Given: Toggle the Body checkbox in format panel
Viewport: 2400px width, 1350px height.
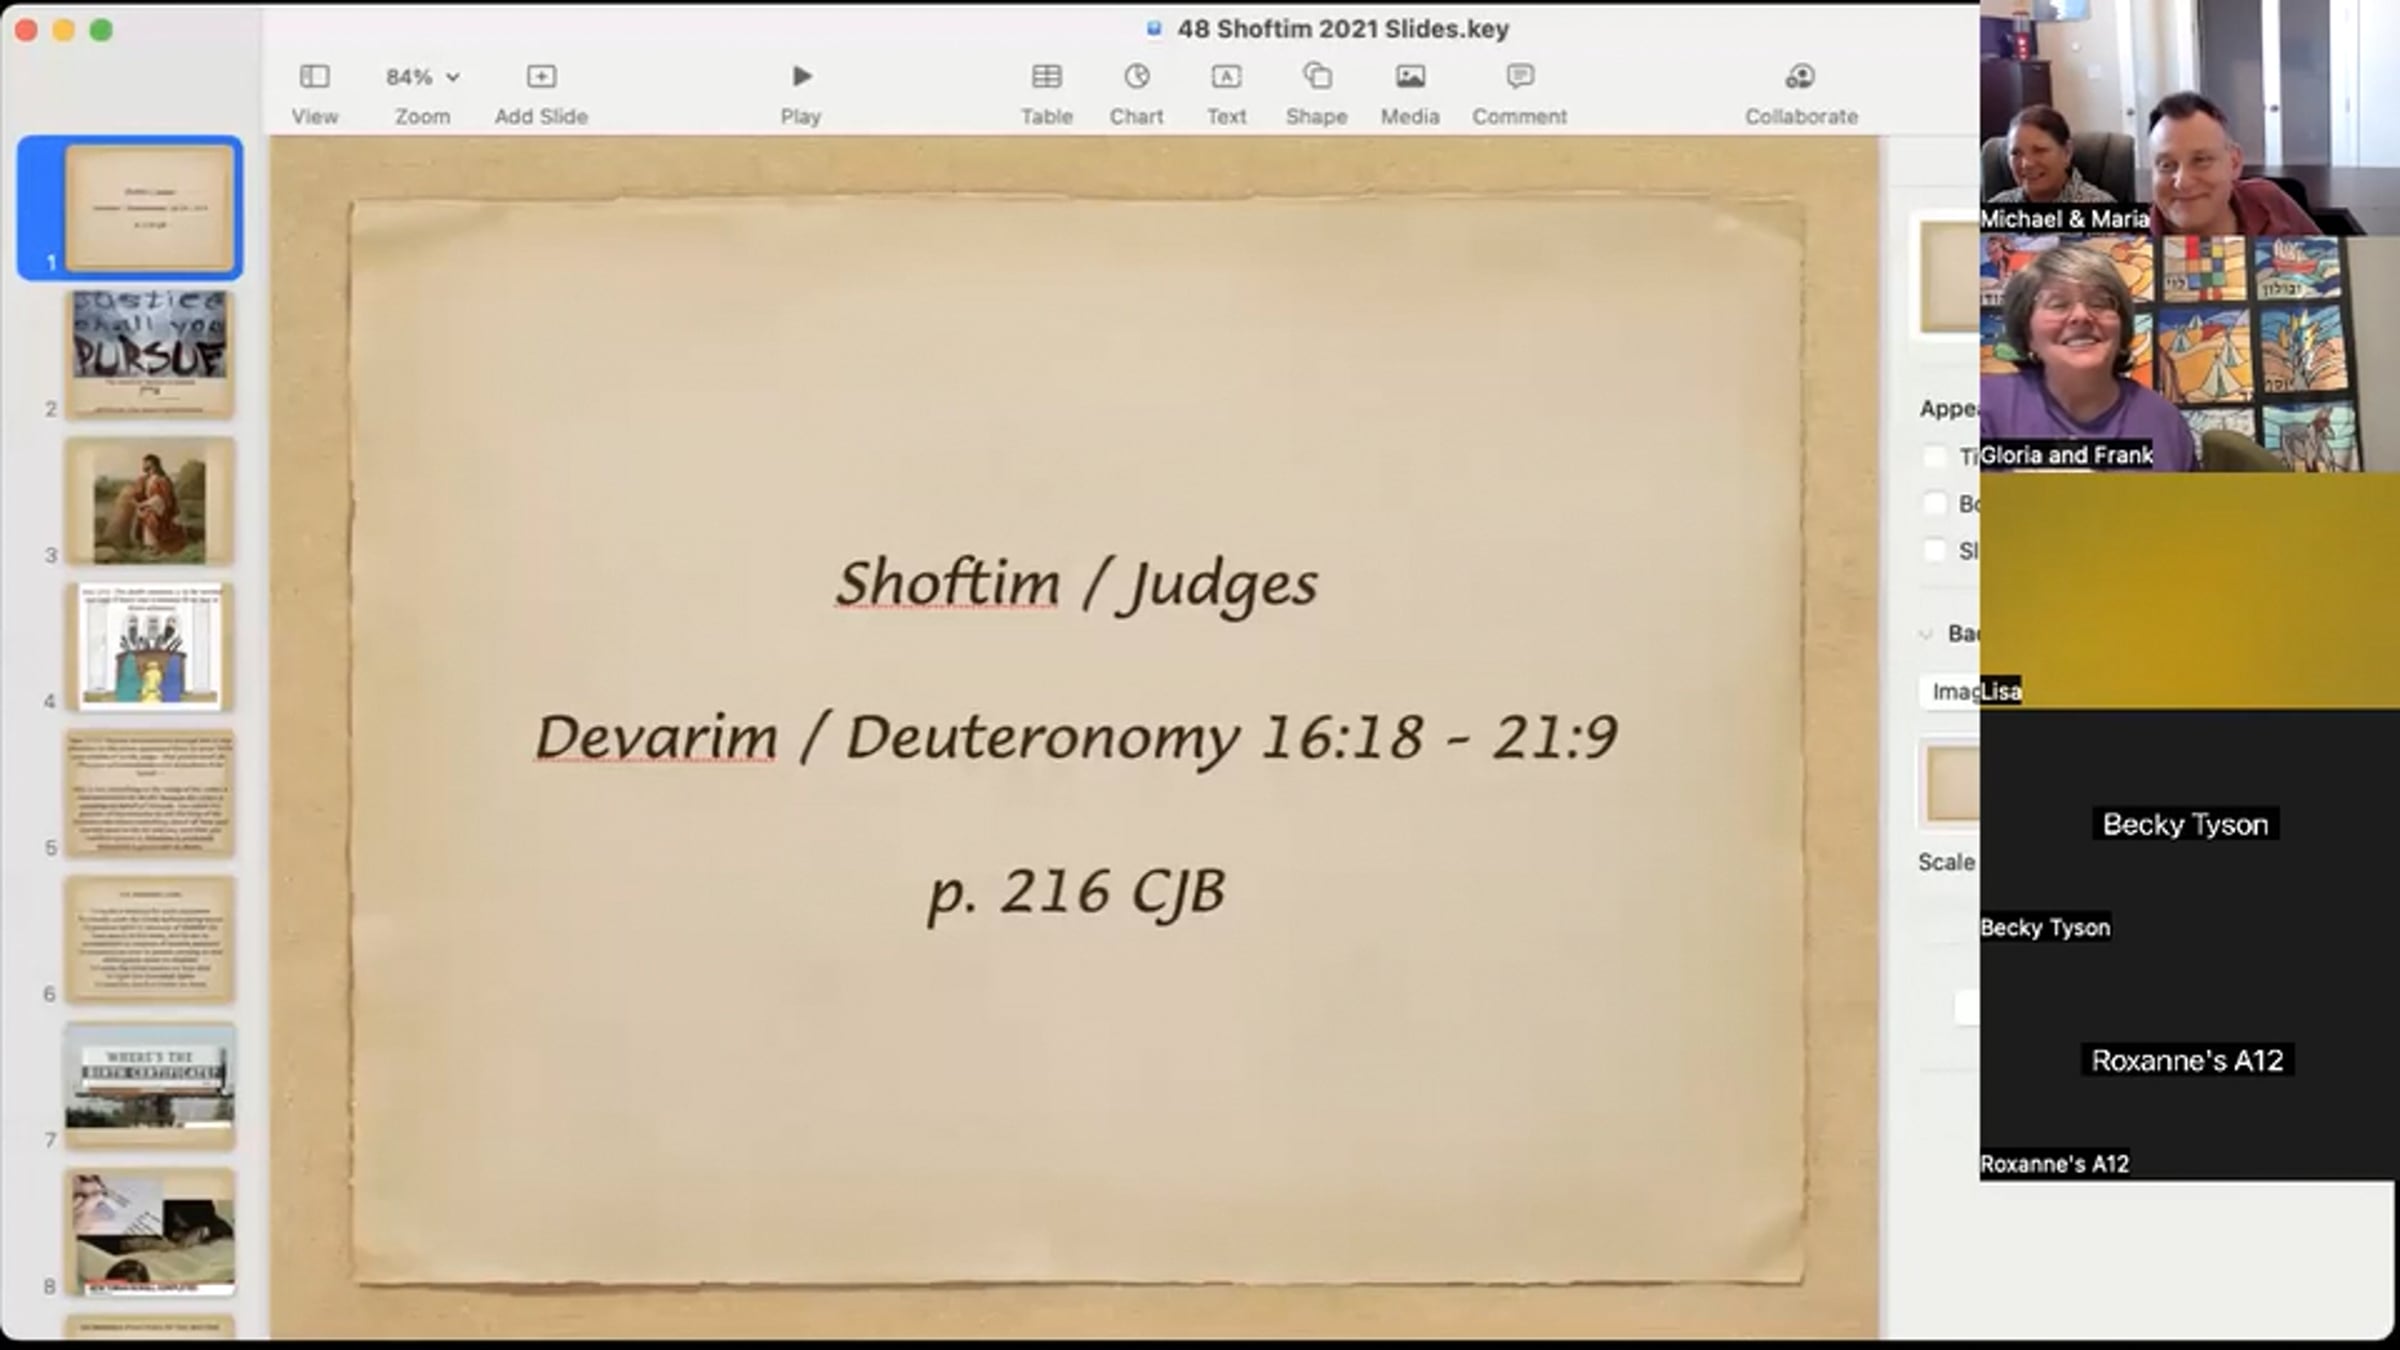Looking at the screenshot, I should pos(1935,503).
